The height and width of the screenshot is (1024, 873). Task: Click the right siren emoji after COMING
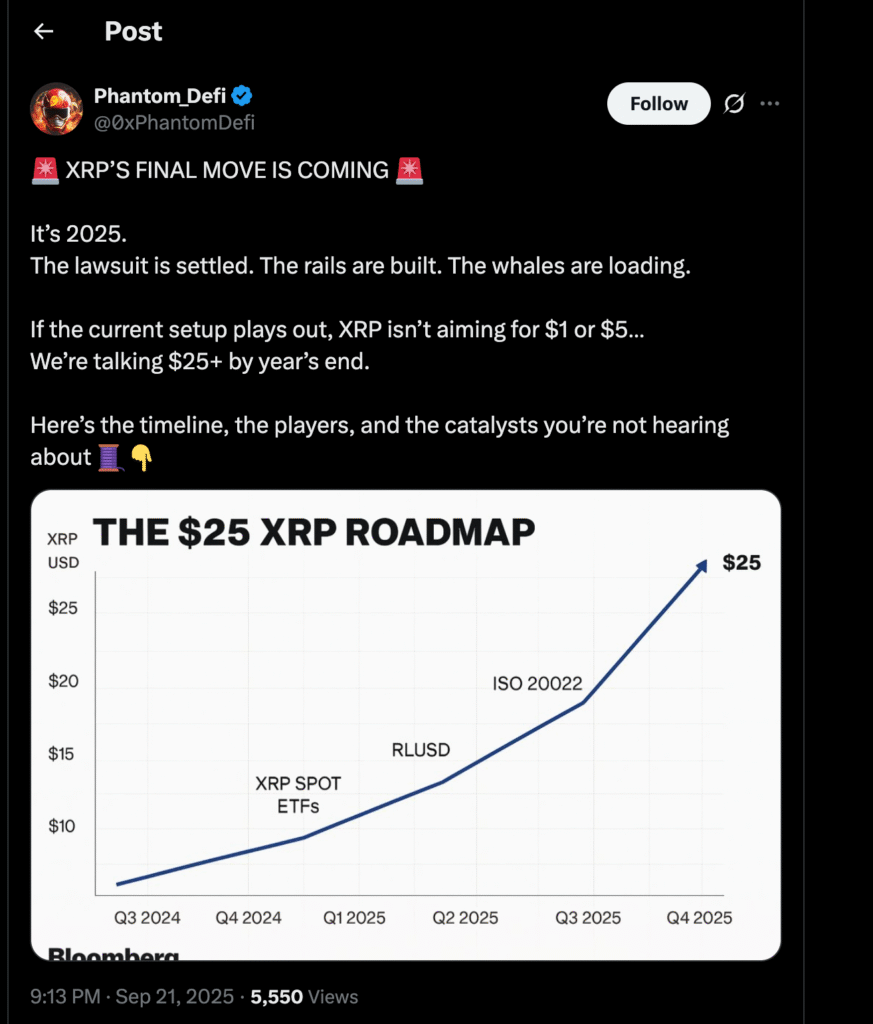pyautogui.click(x=409, y=171)
